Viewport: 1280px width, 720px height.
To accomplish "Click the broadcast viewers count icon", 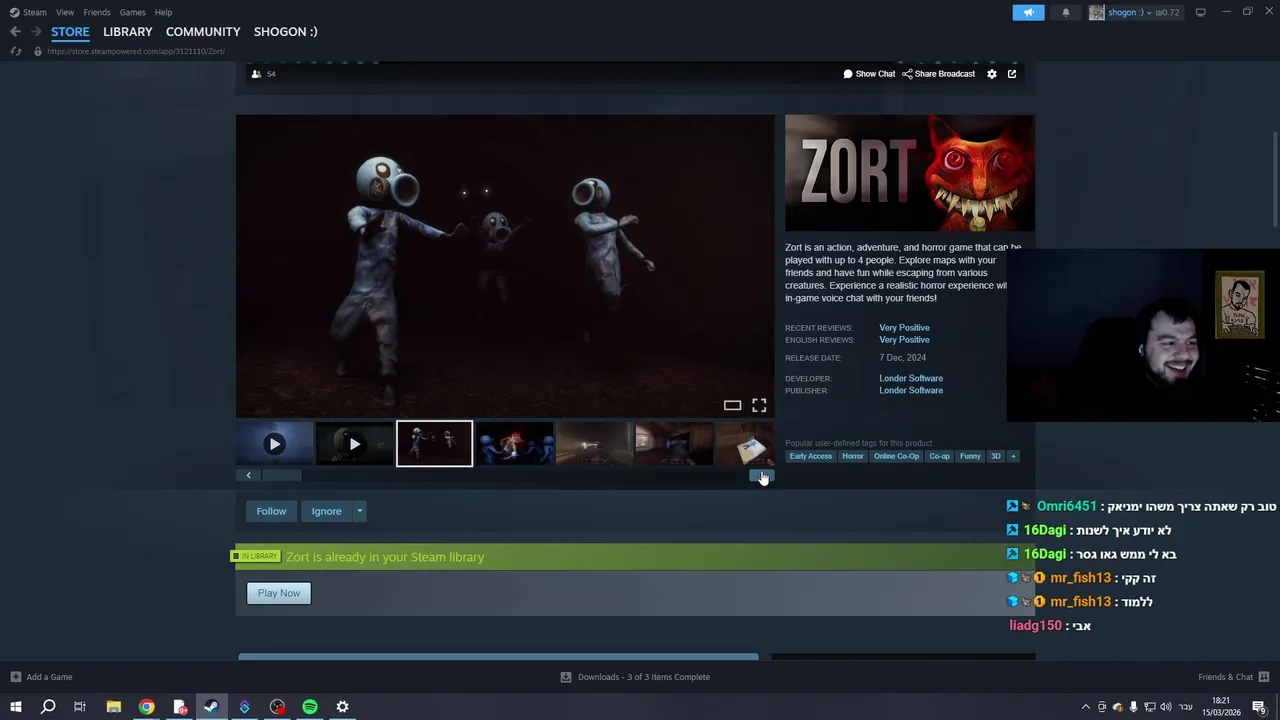I will [x=256, y=74].
